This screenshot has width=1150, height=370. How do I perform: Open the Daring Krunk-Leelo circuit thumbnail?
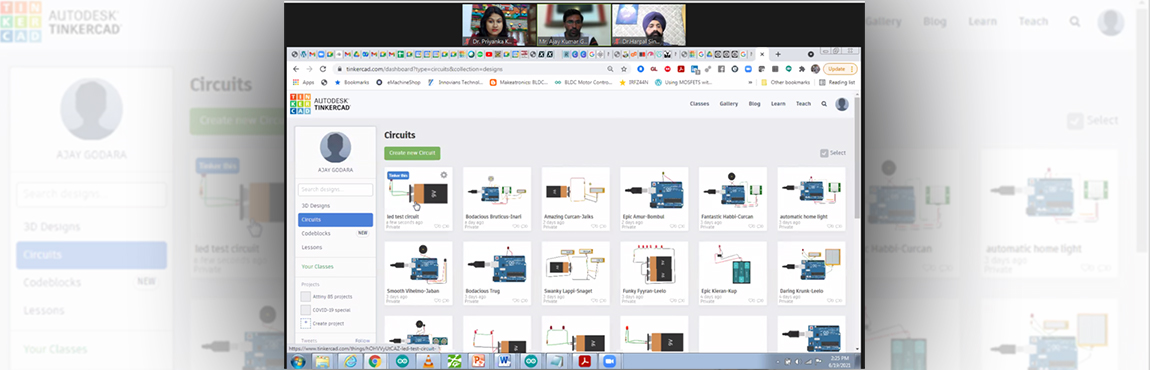[811, 264]
